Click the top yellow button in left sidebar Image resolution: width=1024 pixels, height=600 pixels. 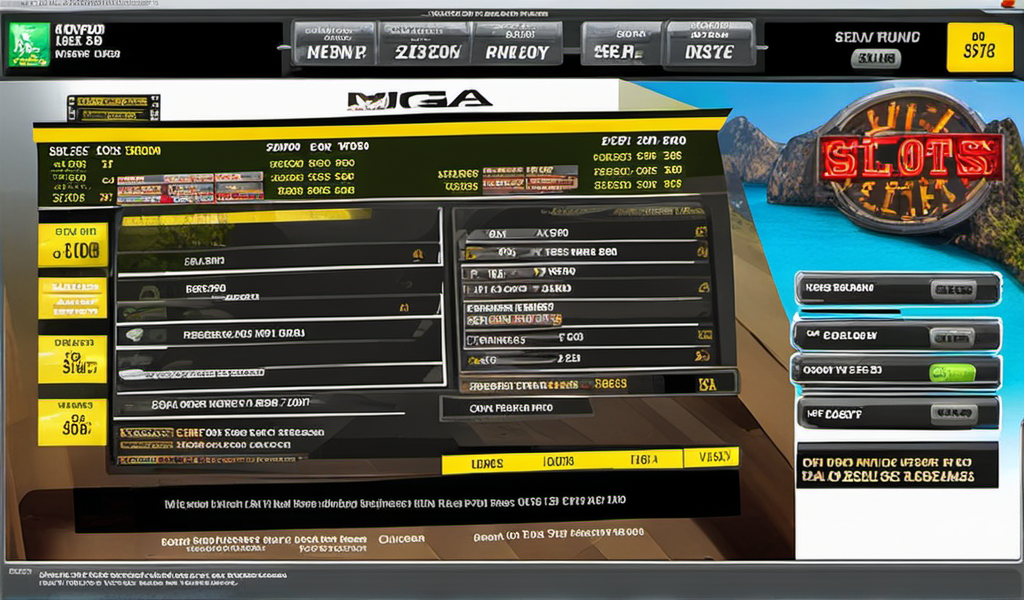point(73,245)
